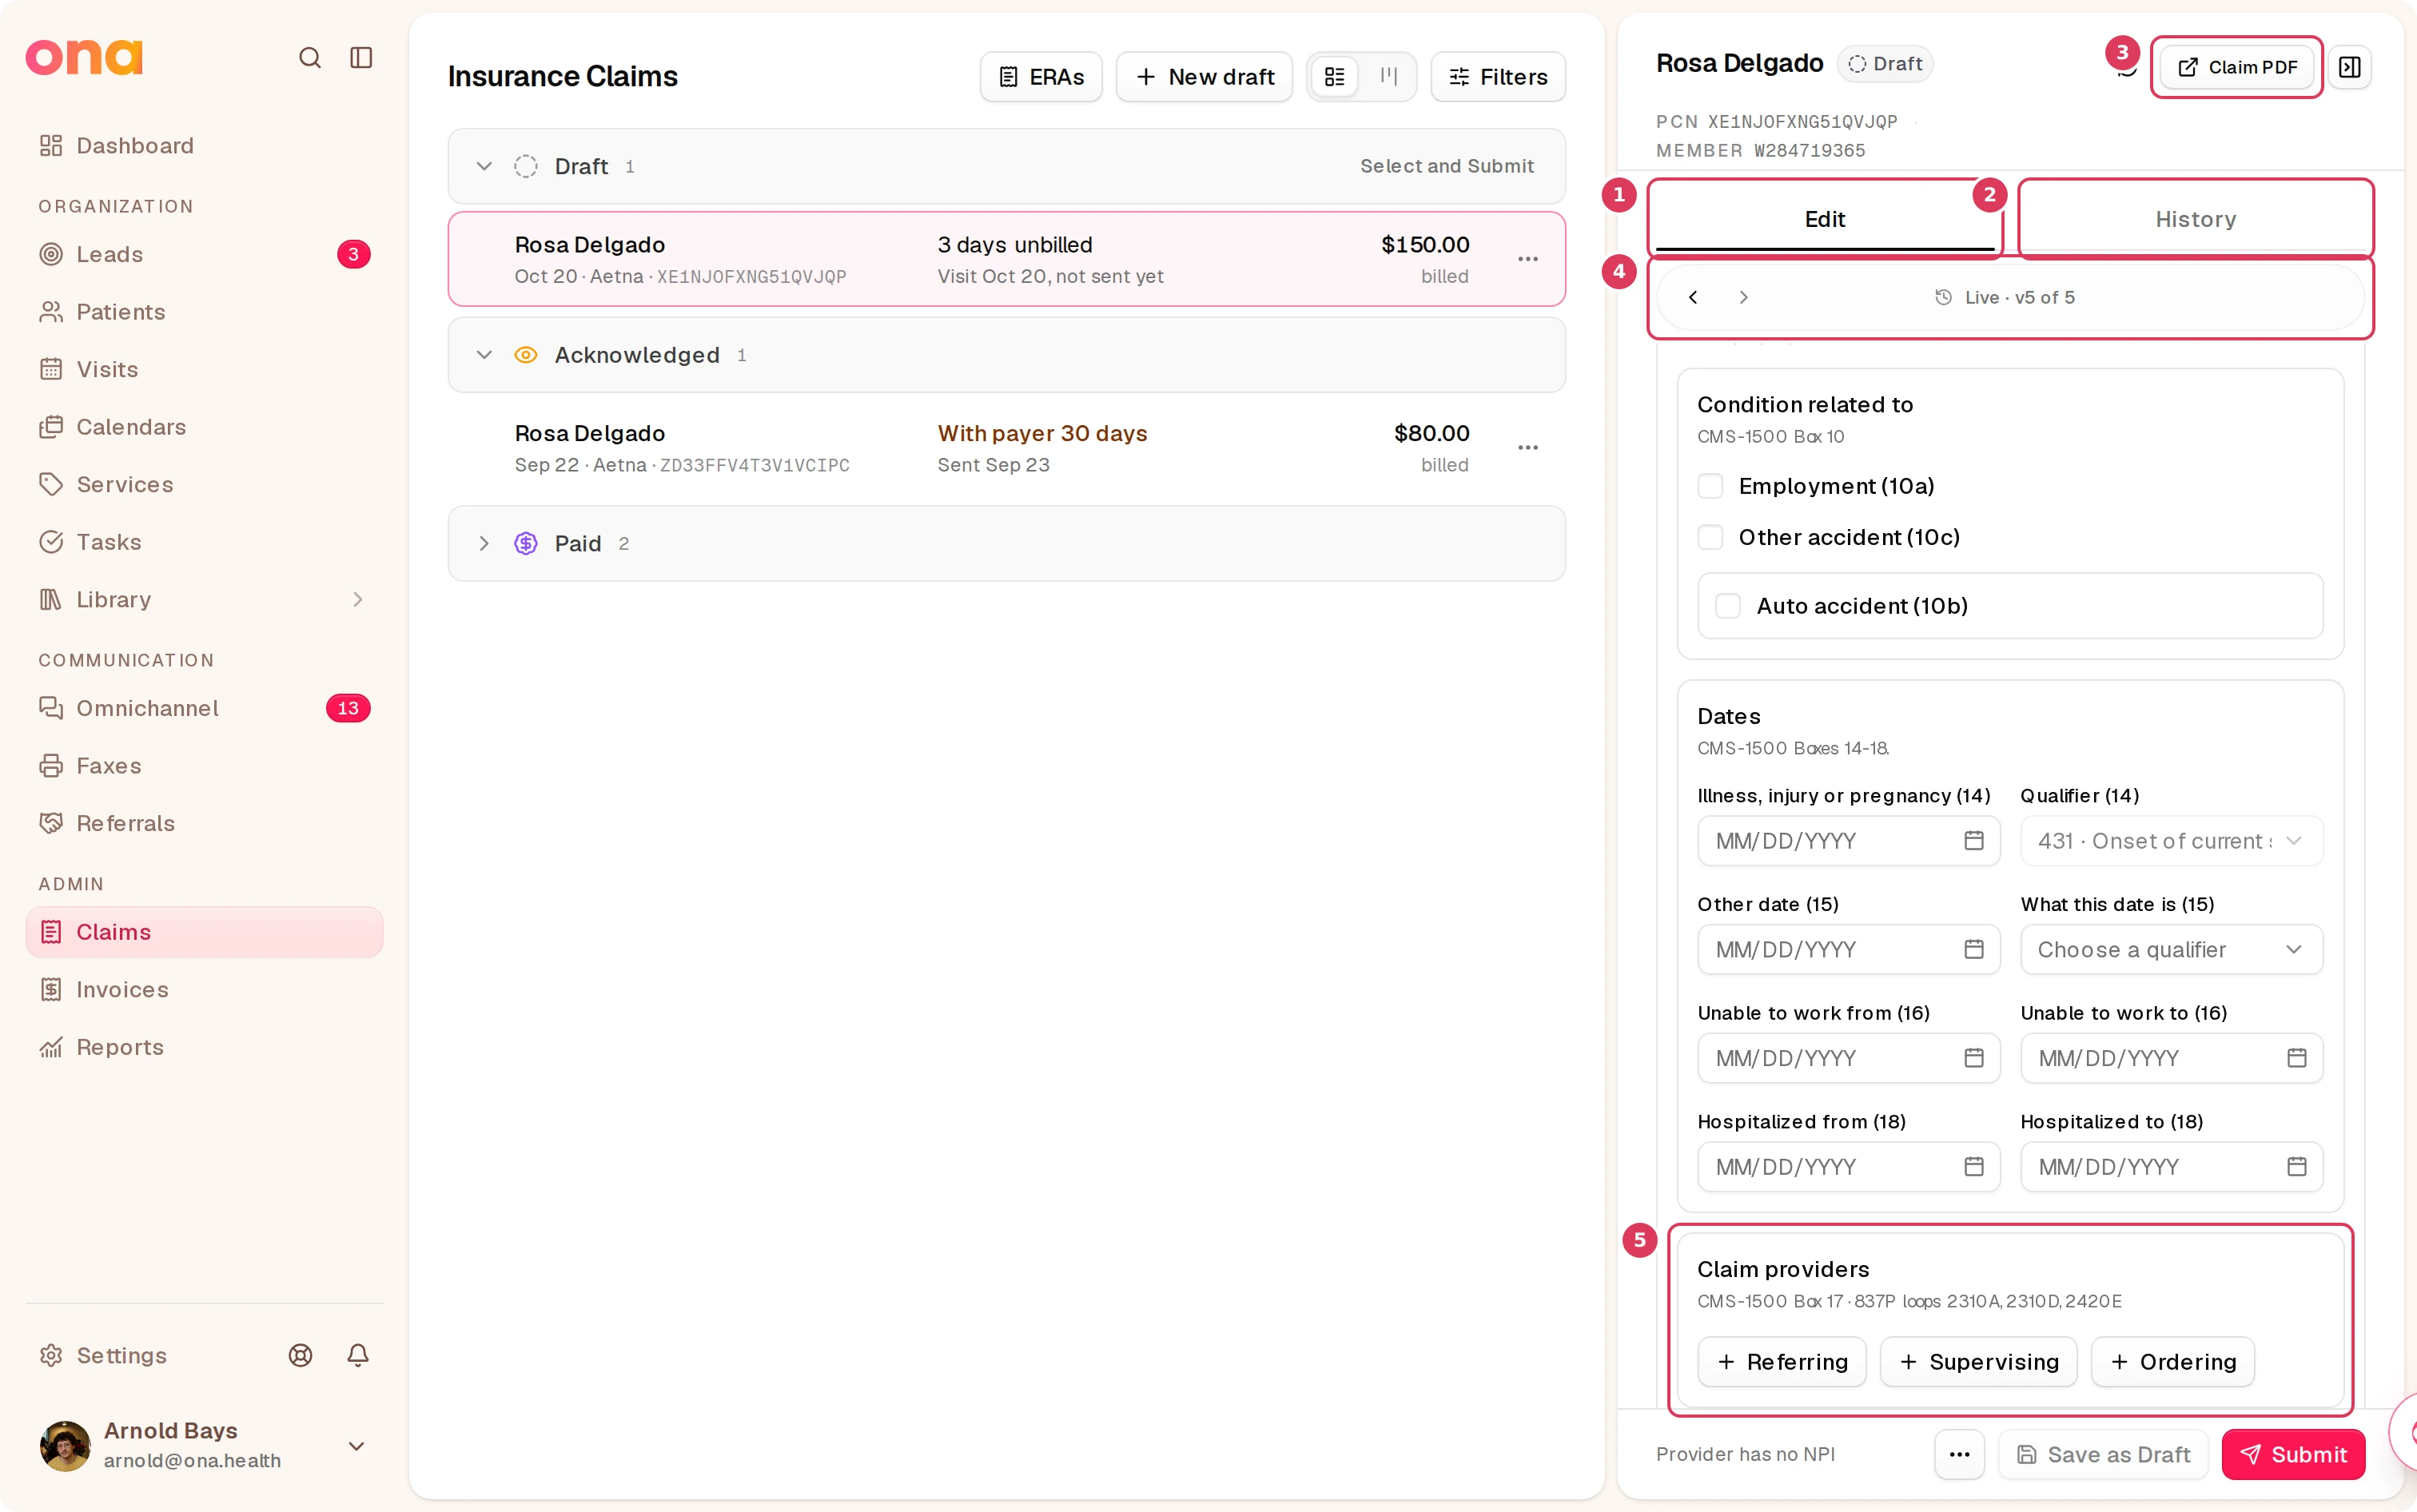Click Select and Submit link

coord(1446,166)
